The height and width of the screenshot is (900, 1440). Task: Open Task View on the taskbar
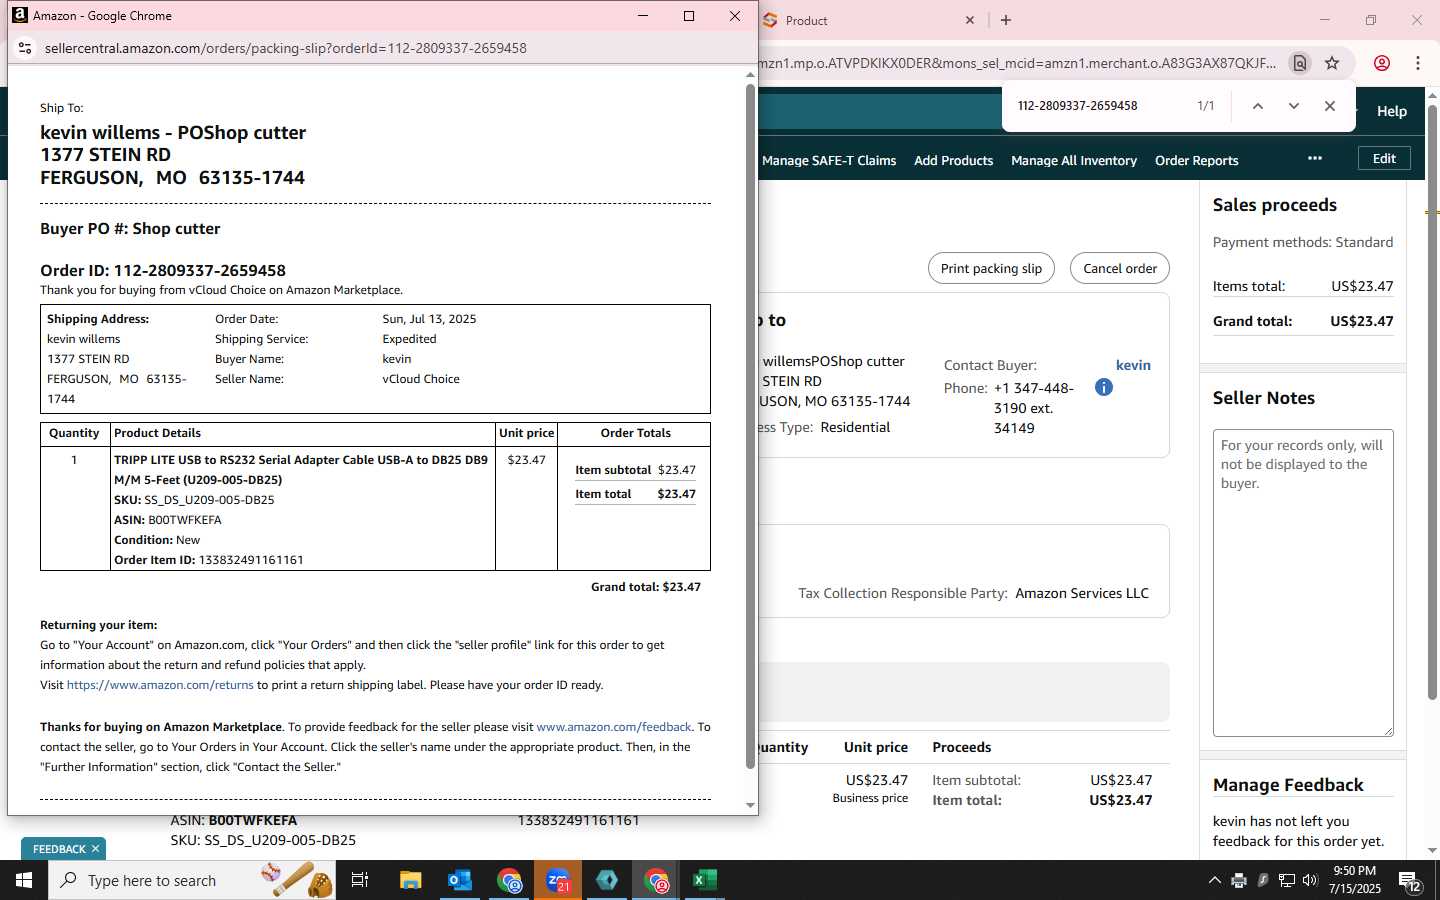pos(360,880)
